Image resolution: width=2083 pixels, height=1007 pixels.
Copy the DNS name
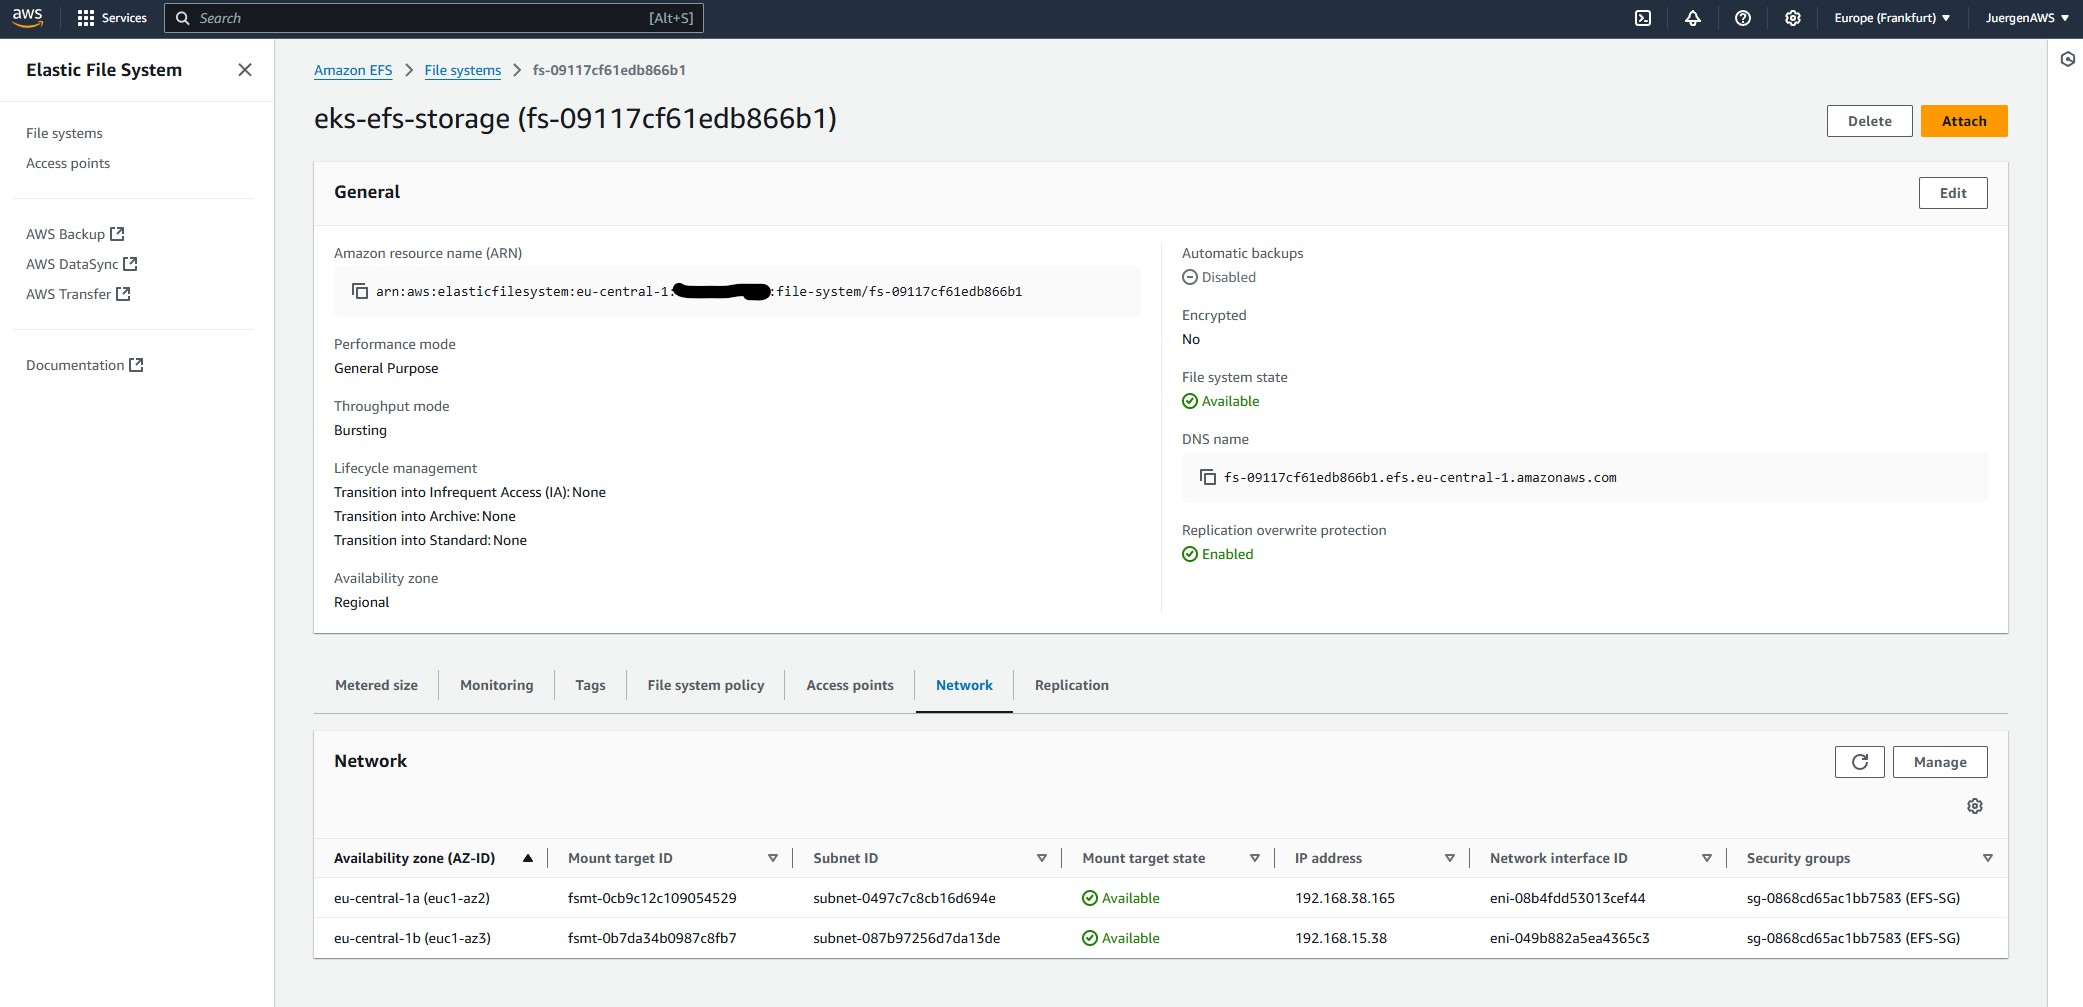1207,477
